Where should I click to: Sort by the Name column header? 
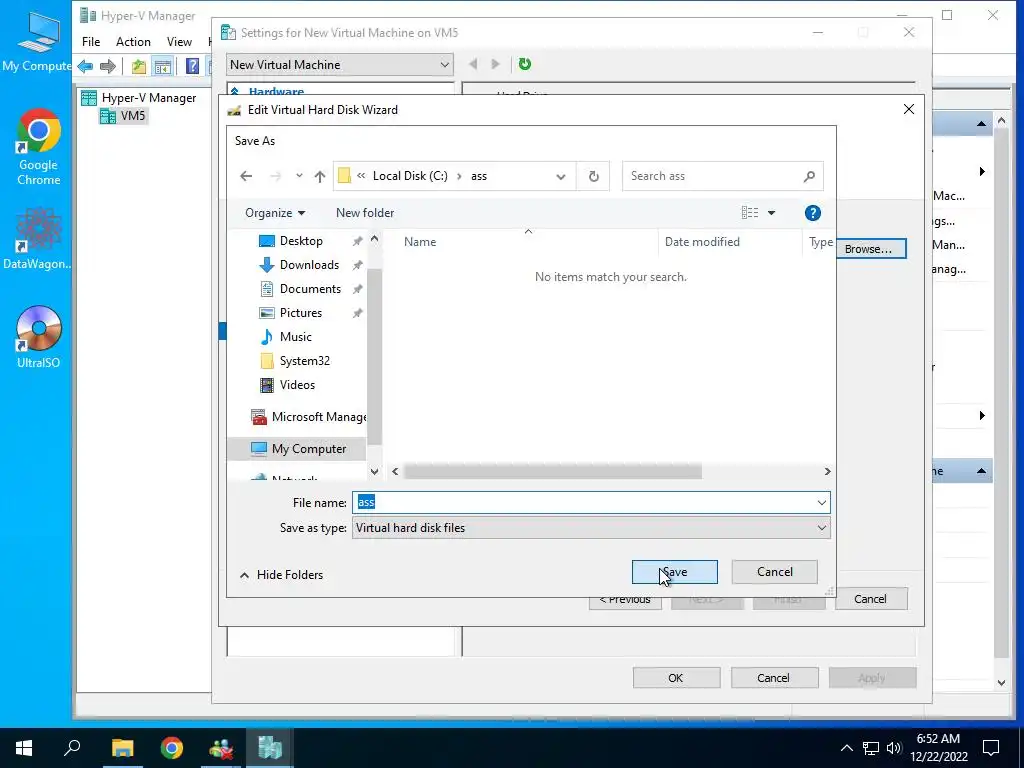coord(420,242)
